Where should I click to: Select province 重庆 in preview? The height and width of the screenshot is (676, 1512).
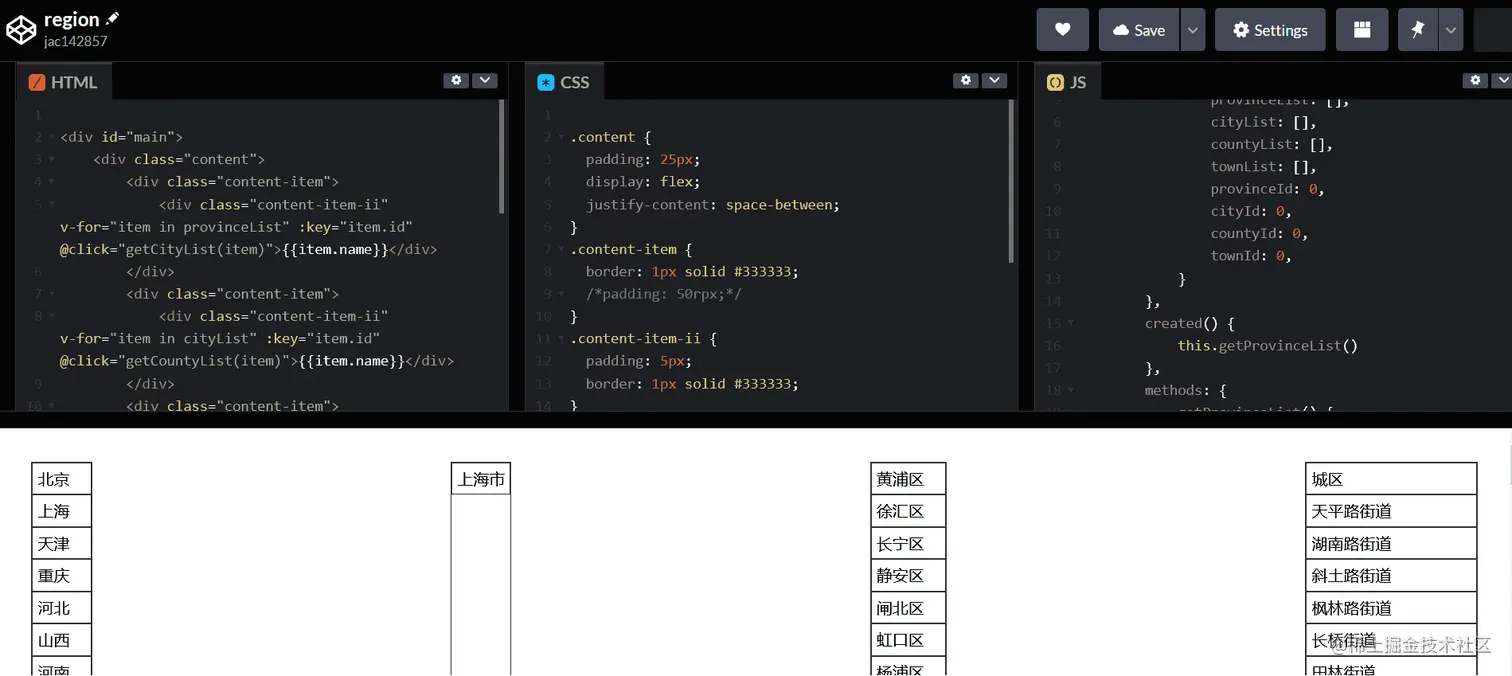pyautogui.click(x=61, y=575)
